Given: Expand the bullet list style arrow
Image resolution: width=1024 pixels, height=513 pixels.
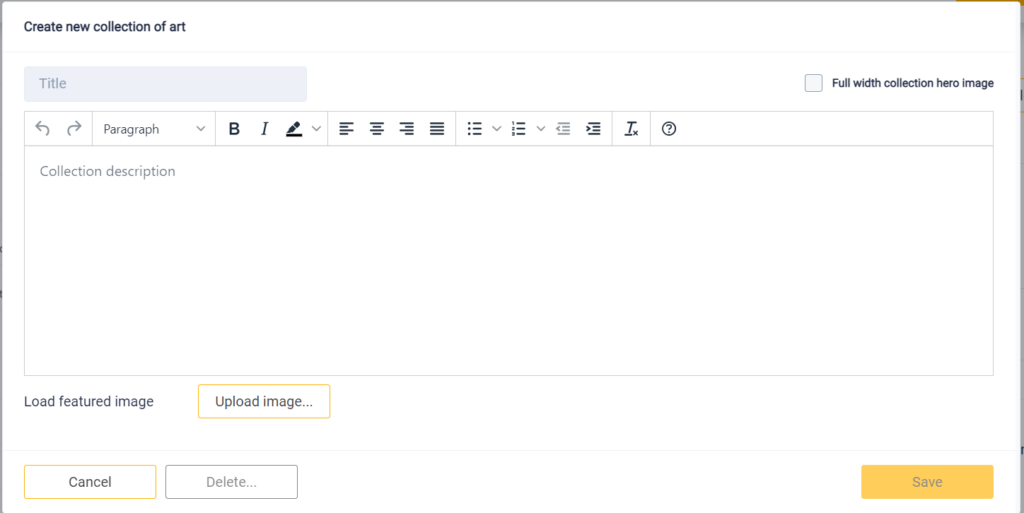Looking at the screenshot, I should tap(496, 129).
